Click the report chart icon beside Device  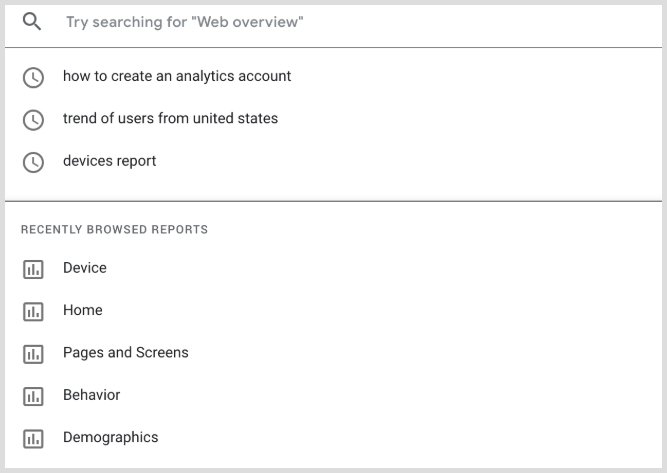click(x=33, y=269)
